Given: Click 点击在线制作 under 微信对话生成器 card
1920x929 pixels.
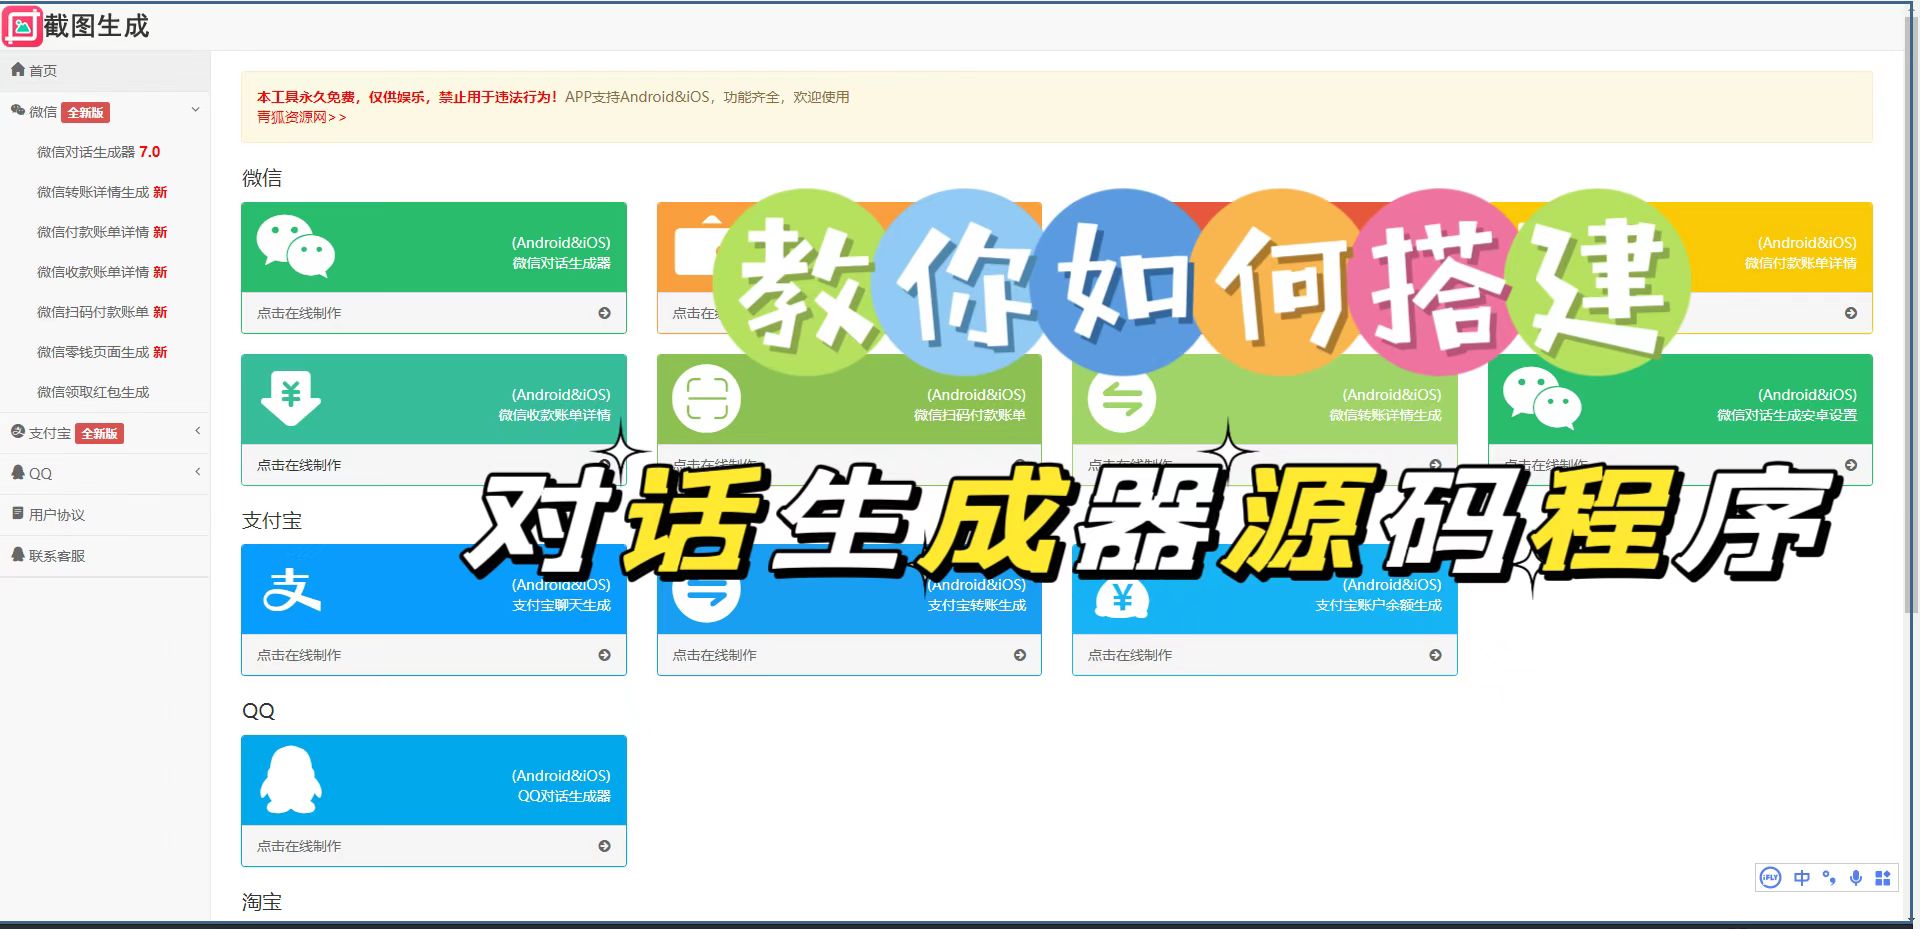Looking at the screenshot, I should 299,313.
